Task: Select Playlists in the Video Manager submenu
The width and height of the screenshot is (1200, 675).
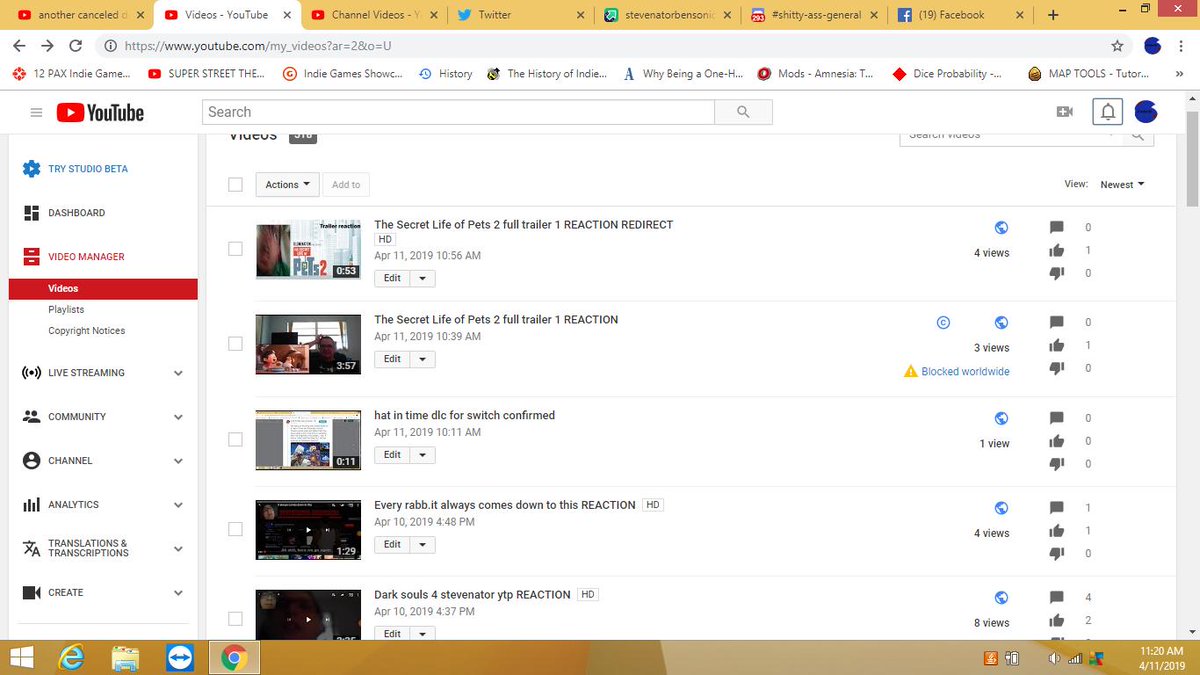Action: pyautogui.click(x=66, y=310)
